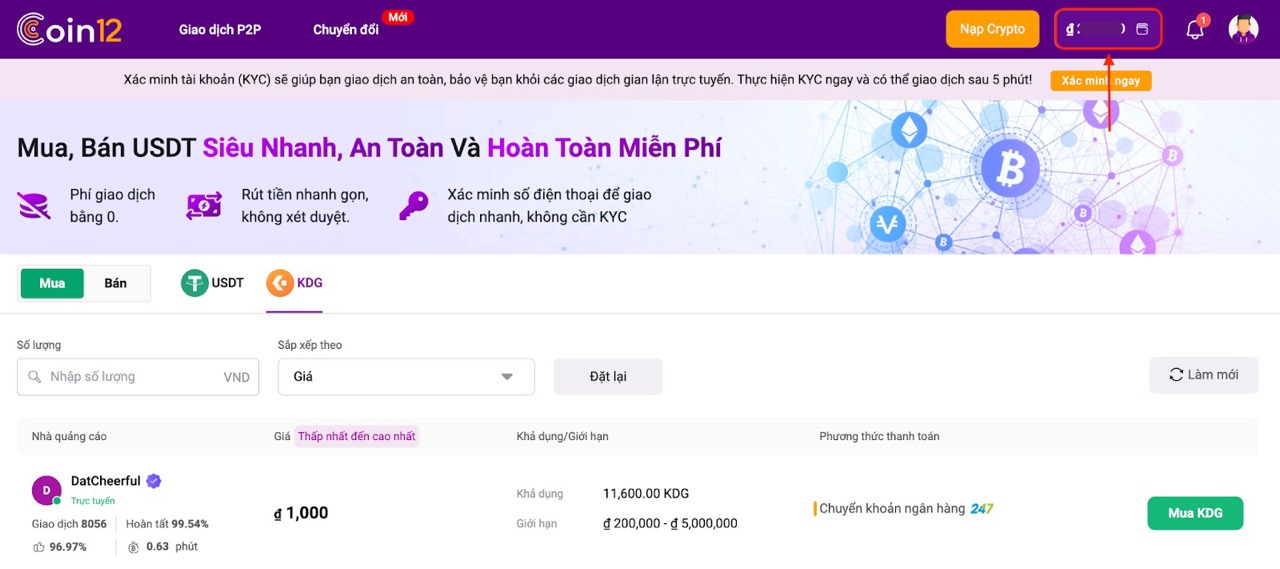1280x569 pixels.
Task: Toggle price sort "Thấp nhất đến cao nhất"
Action: tap(356, 436)
